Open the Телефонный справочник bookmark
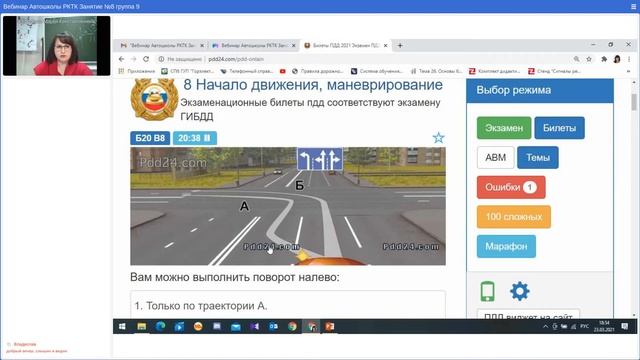 tap(247, 71)
